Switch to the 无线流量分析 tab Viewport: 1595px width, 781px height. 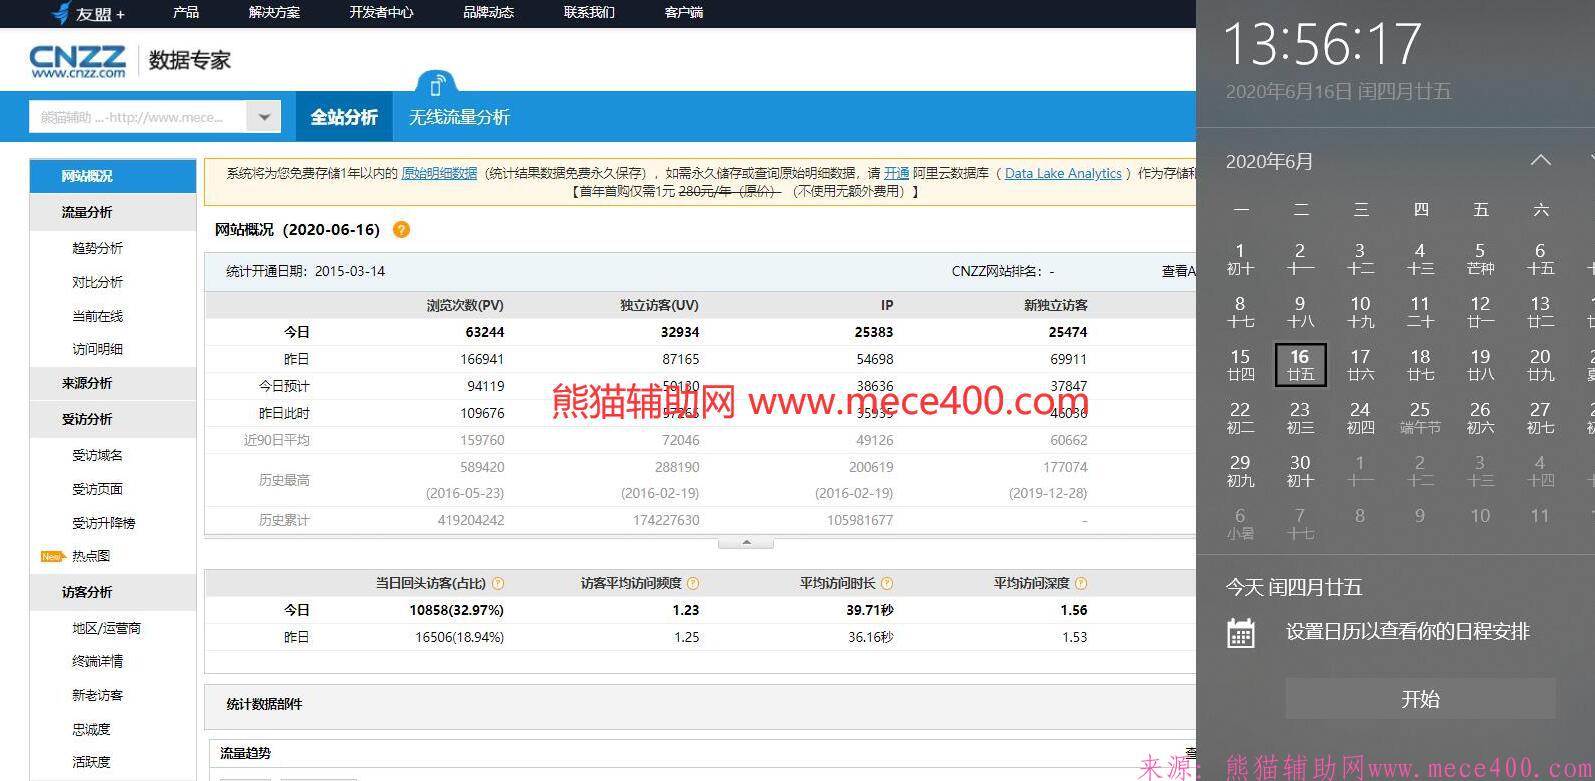459,117
